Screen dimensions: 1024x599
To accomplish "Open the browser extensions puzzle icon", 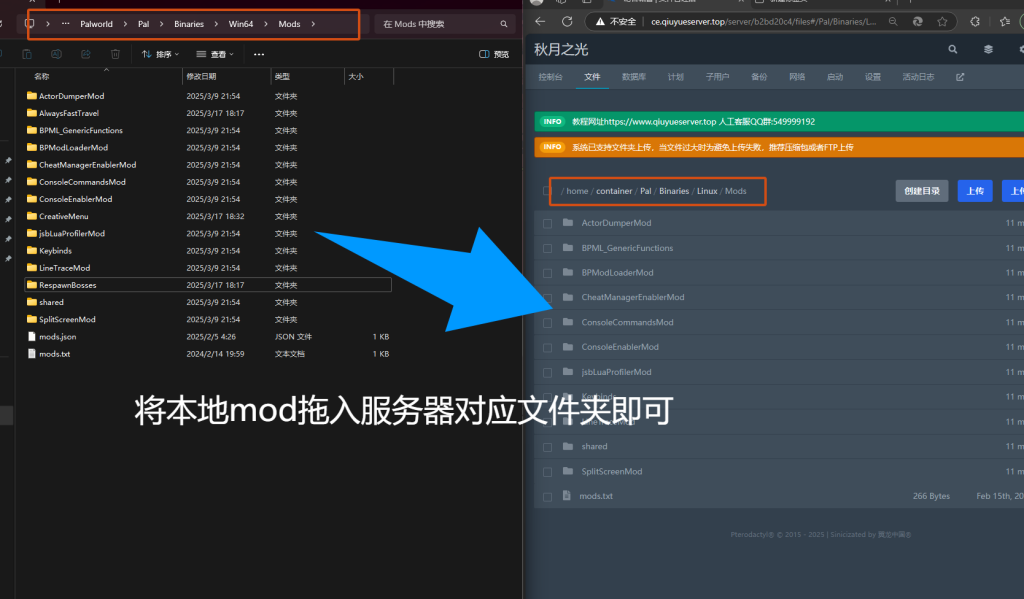I will pos(974,21).
